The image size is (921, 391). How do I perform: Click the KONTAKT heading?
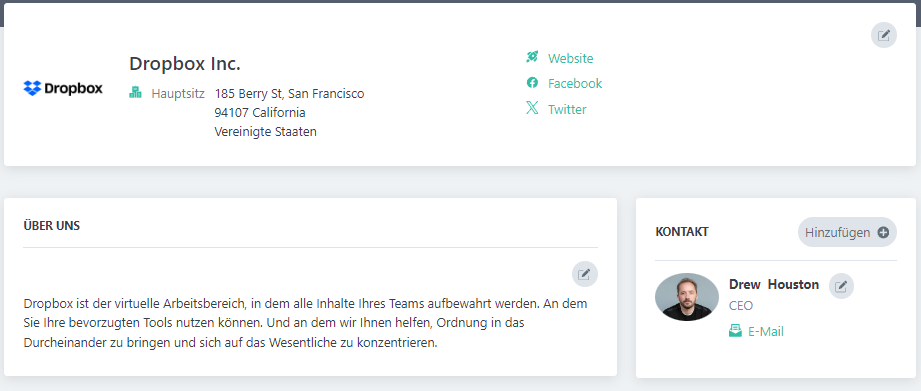pos(682,232)
